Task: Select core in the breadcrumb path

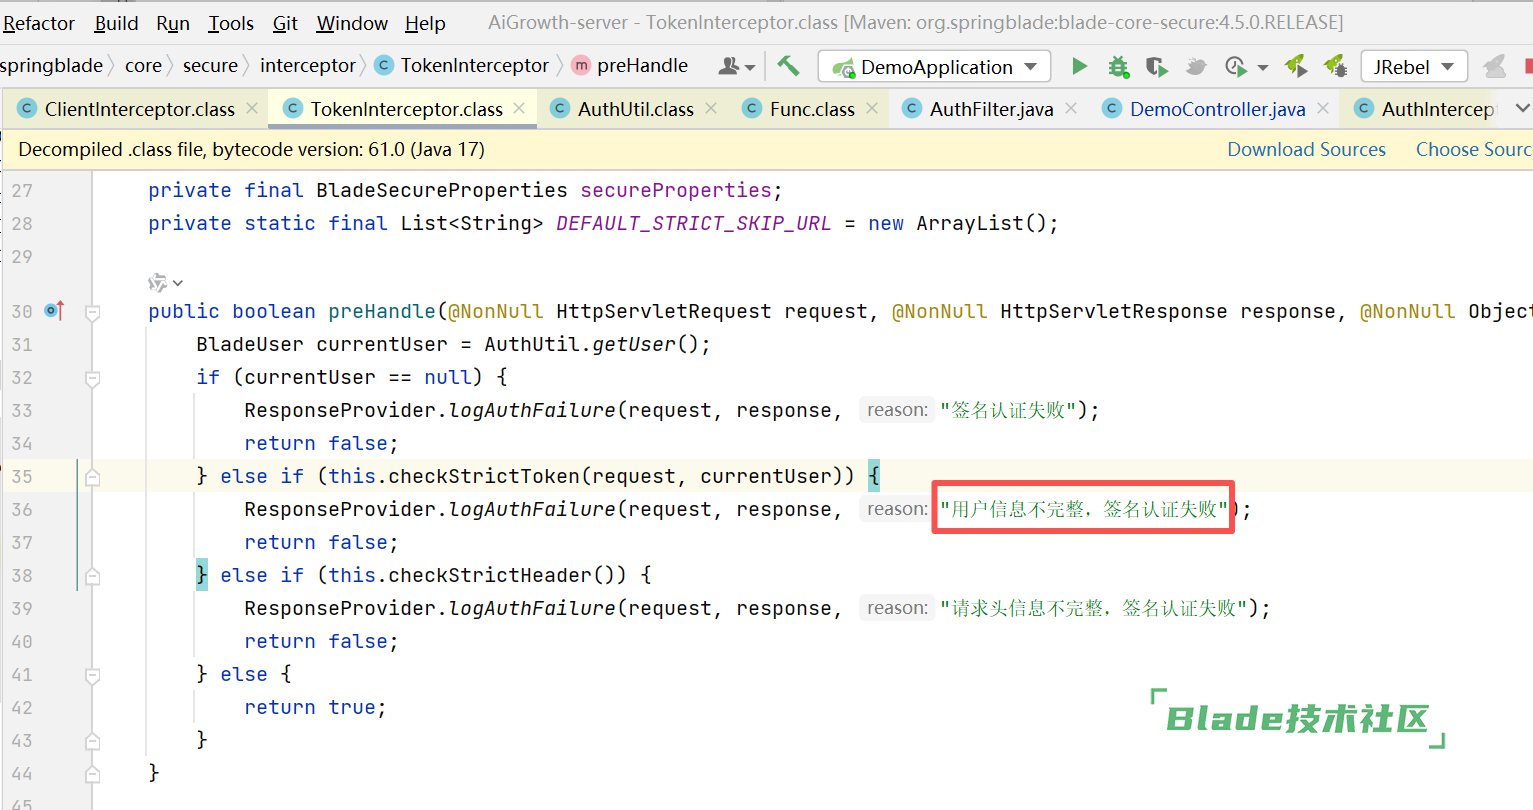Action: point(143,65)
